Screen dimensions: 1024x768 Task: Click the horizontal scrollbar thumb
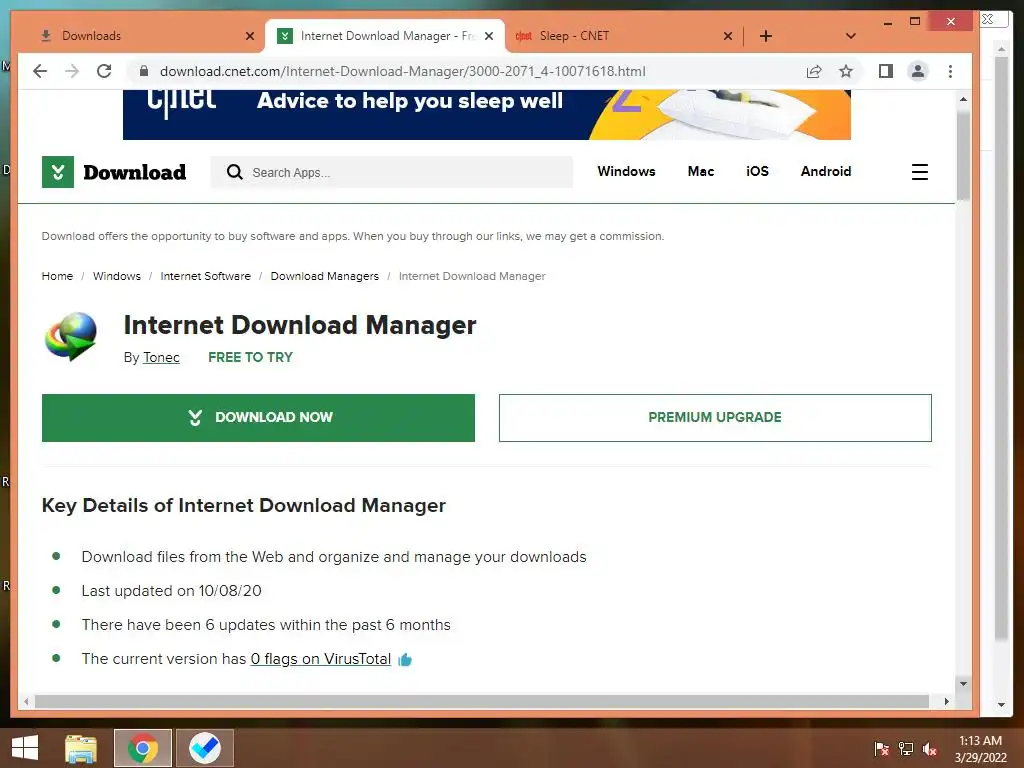pyautogui.click(x=481, y=701)
